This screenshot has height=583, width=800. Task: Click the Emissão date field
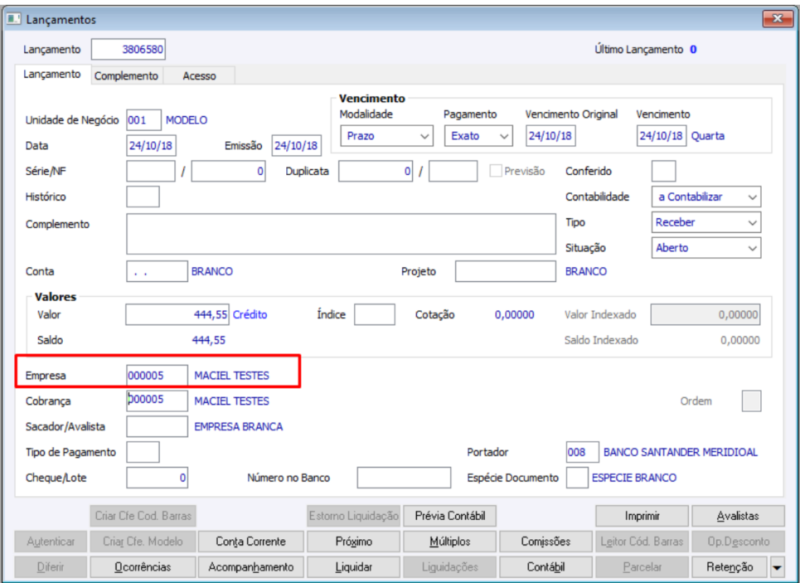296,146
